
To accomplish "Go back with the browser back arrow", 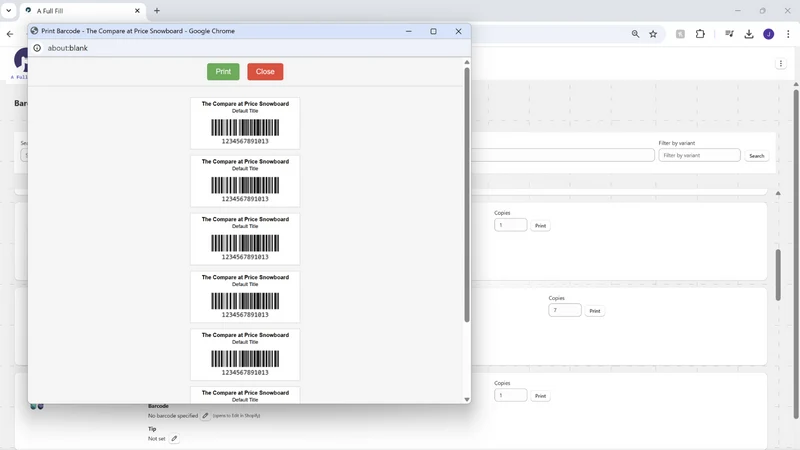I will 10,34.
